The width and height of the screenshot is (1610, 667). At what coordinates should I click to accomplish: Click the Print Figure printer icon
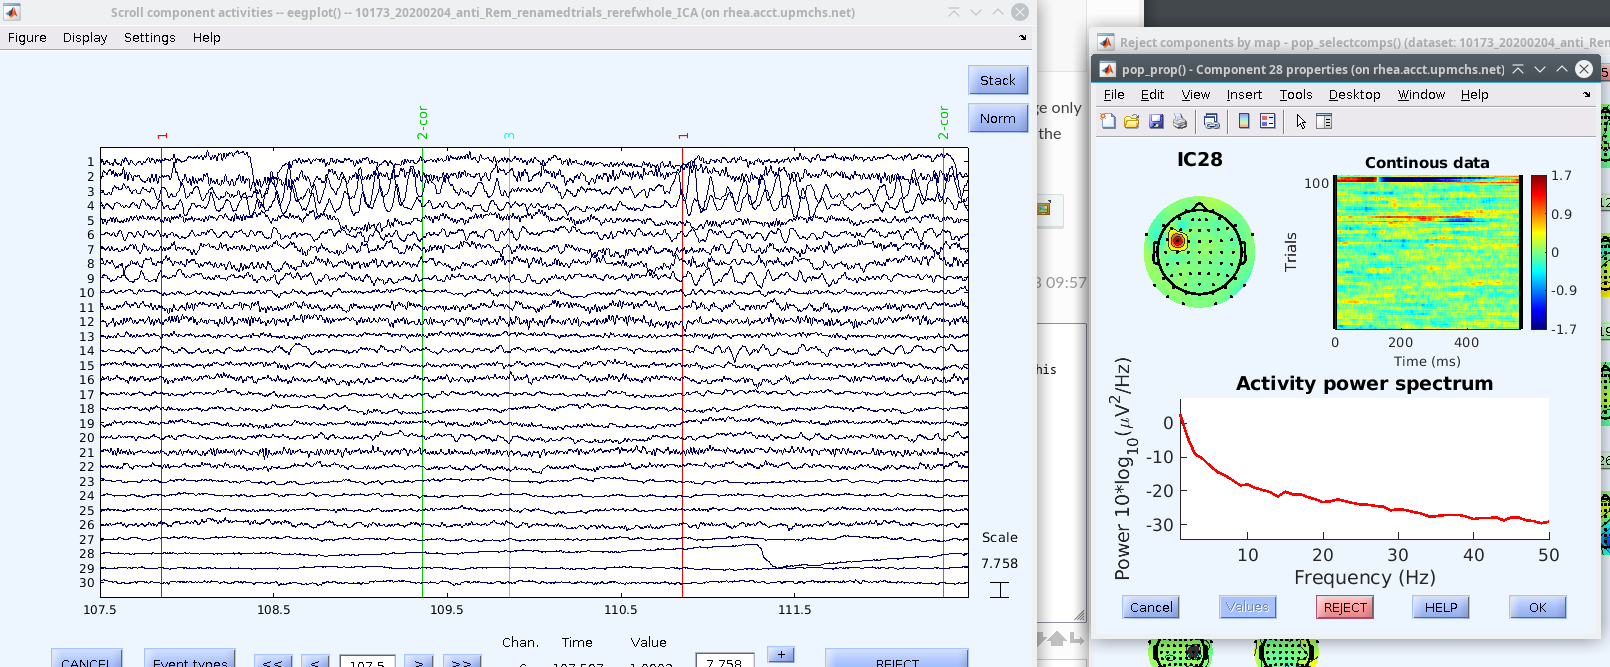(1180, 121)
